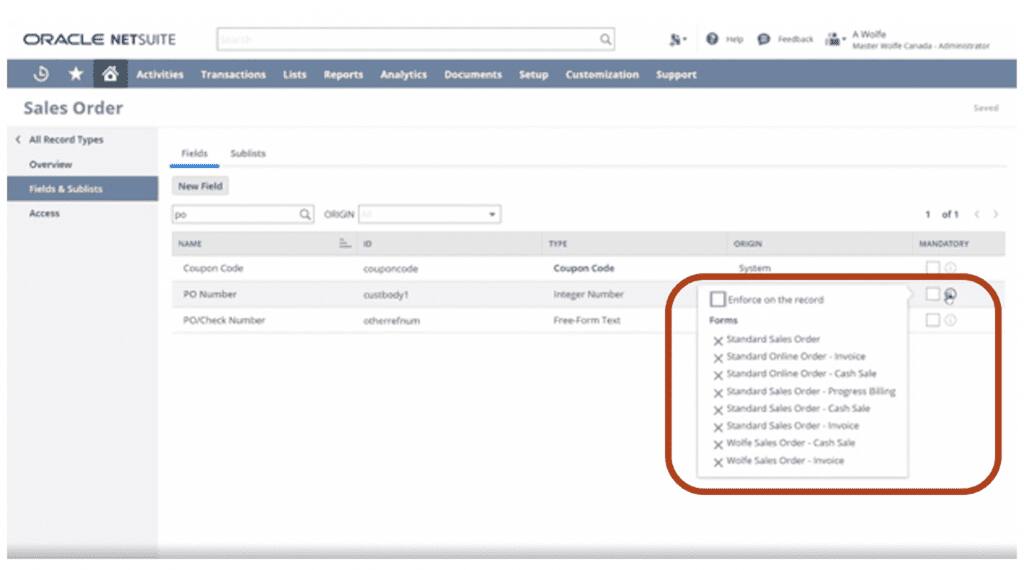Image resolution: width=1024 pixels, height=570 pixels.
Task: Open the Recent Records clock icon
Action: point(41,74)
